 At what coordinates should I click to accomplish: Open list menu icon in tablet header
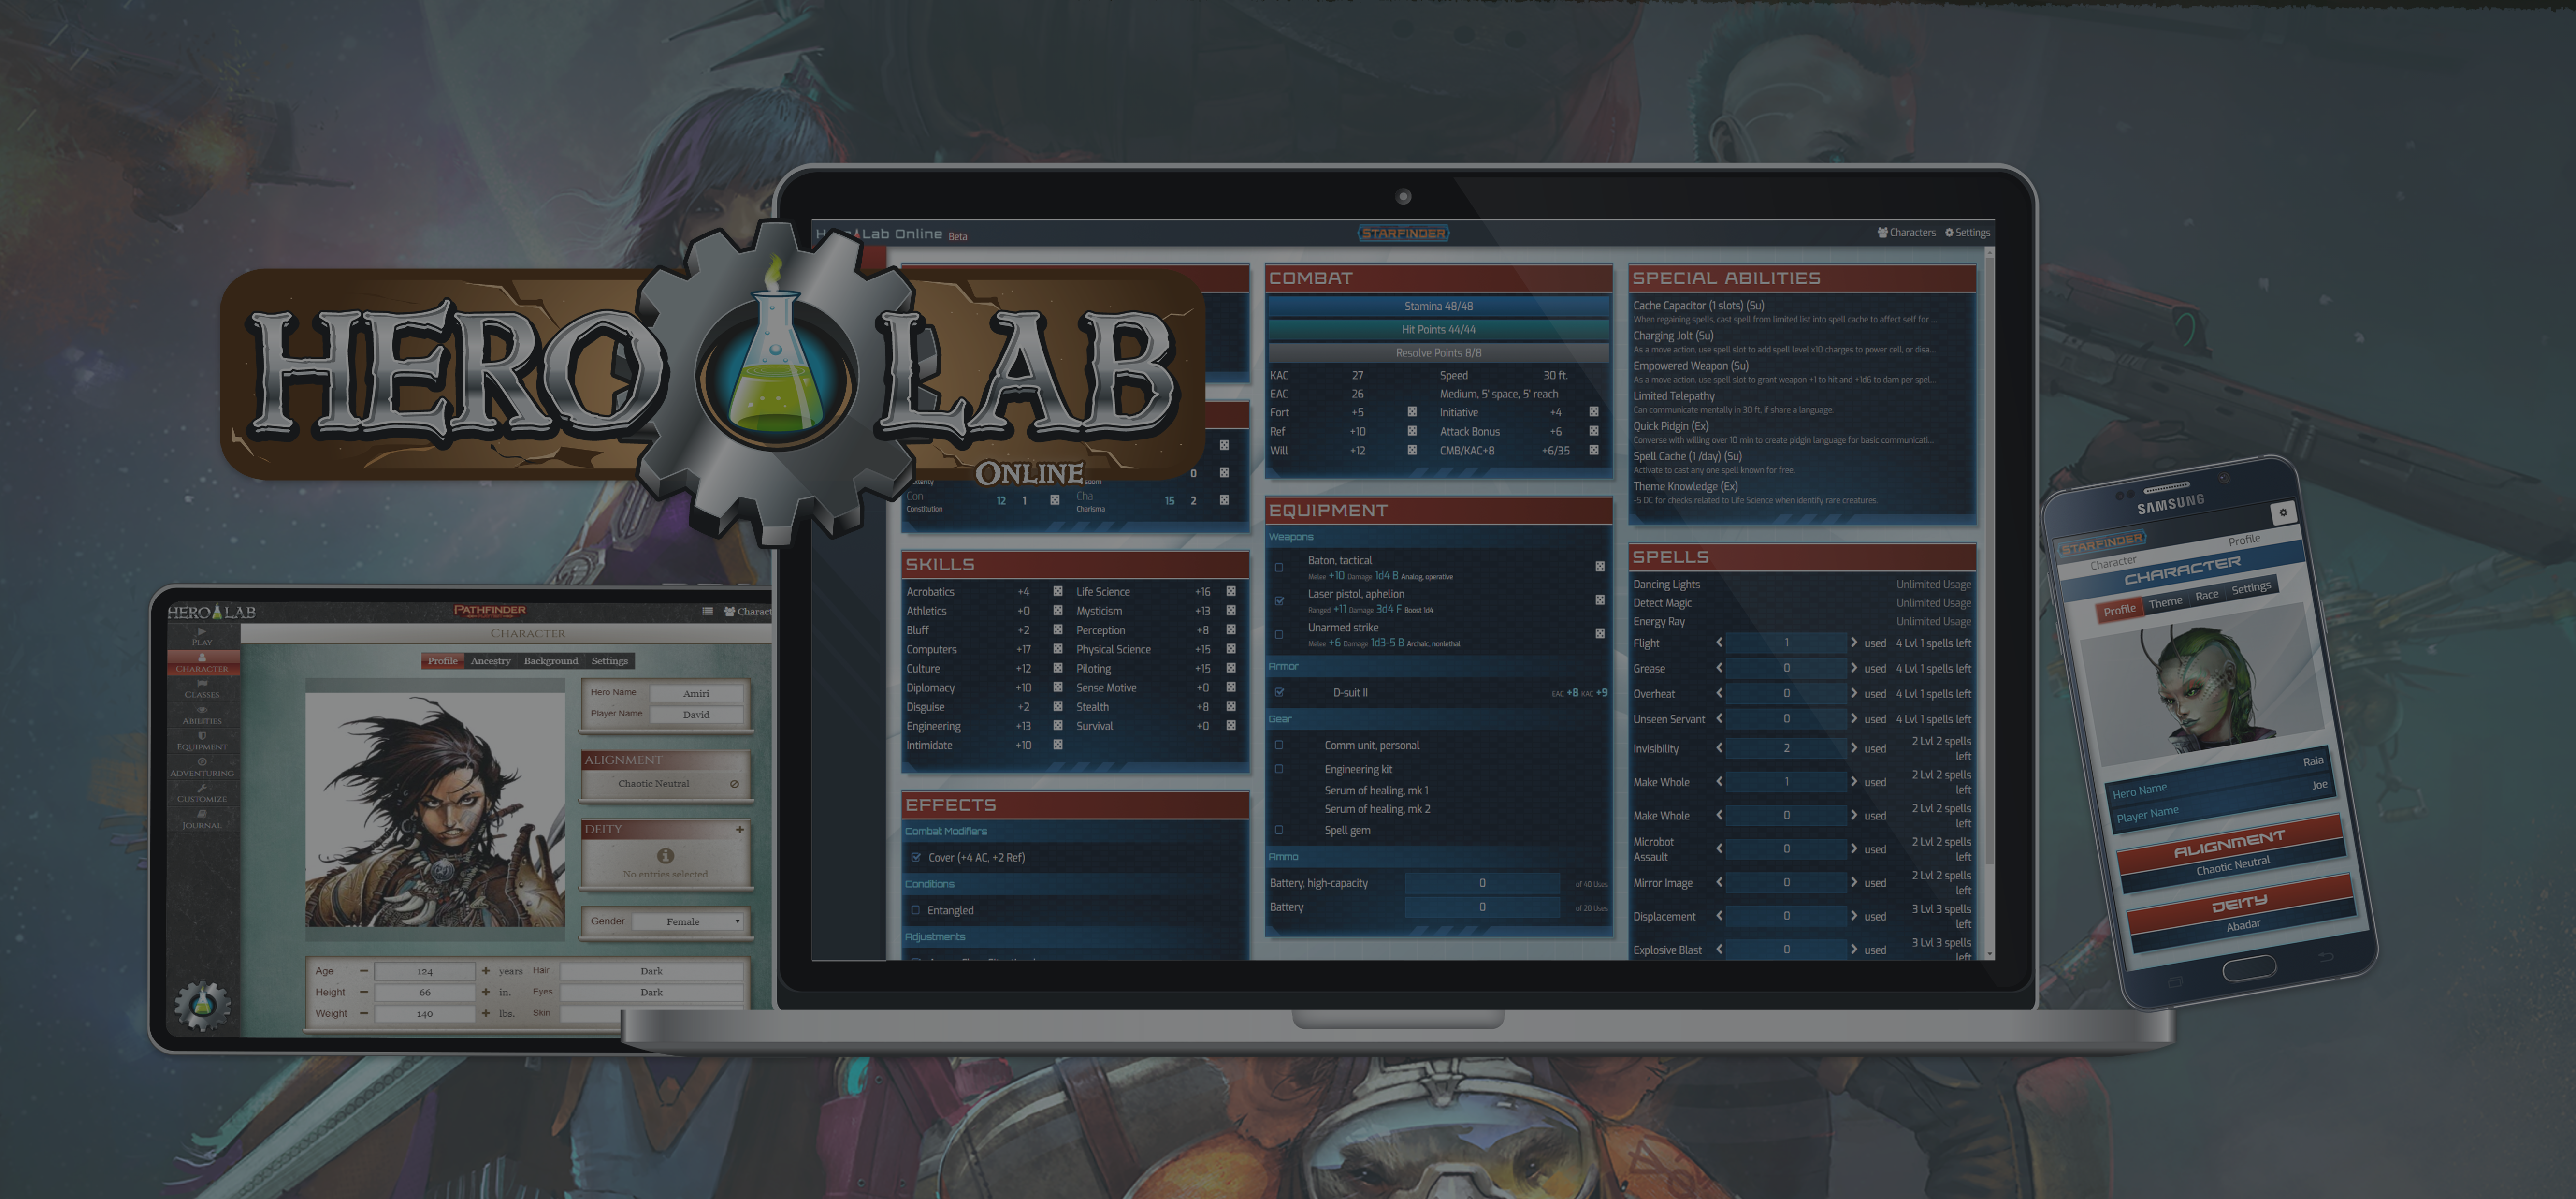tap(708, 611)
